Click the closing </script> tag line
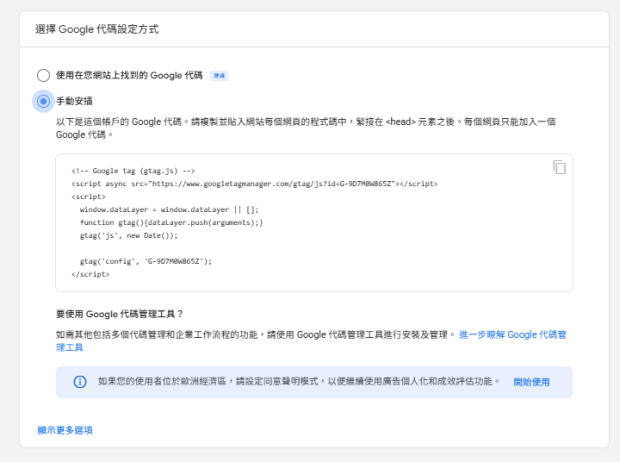 coord(90,274)
